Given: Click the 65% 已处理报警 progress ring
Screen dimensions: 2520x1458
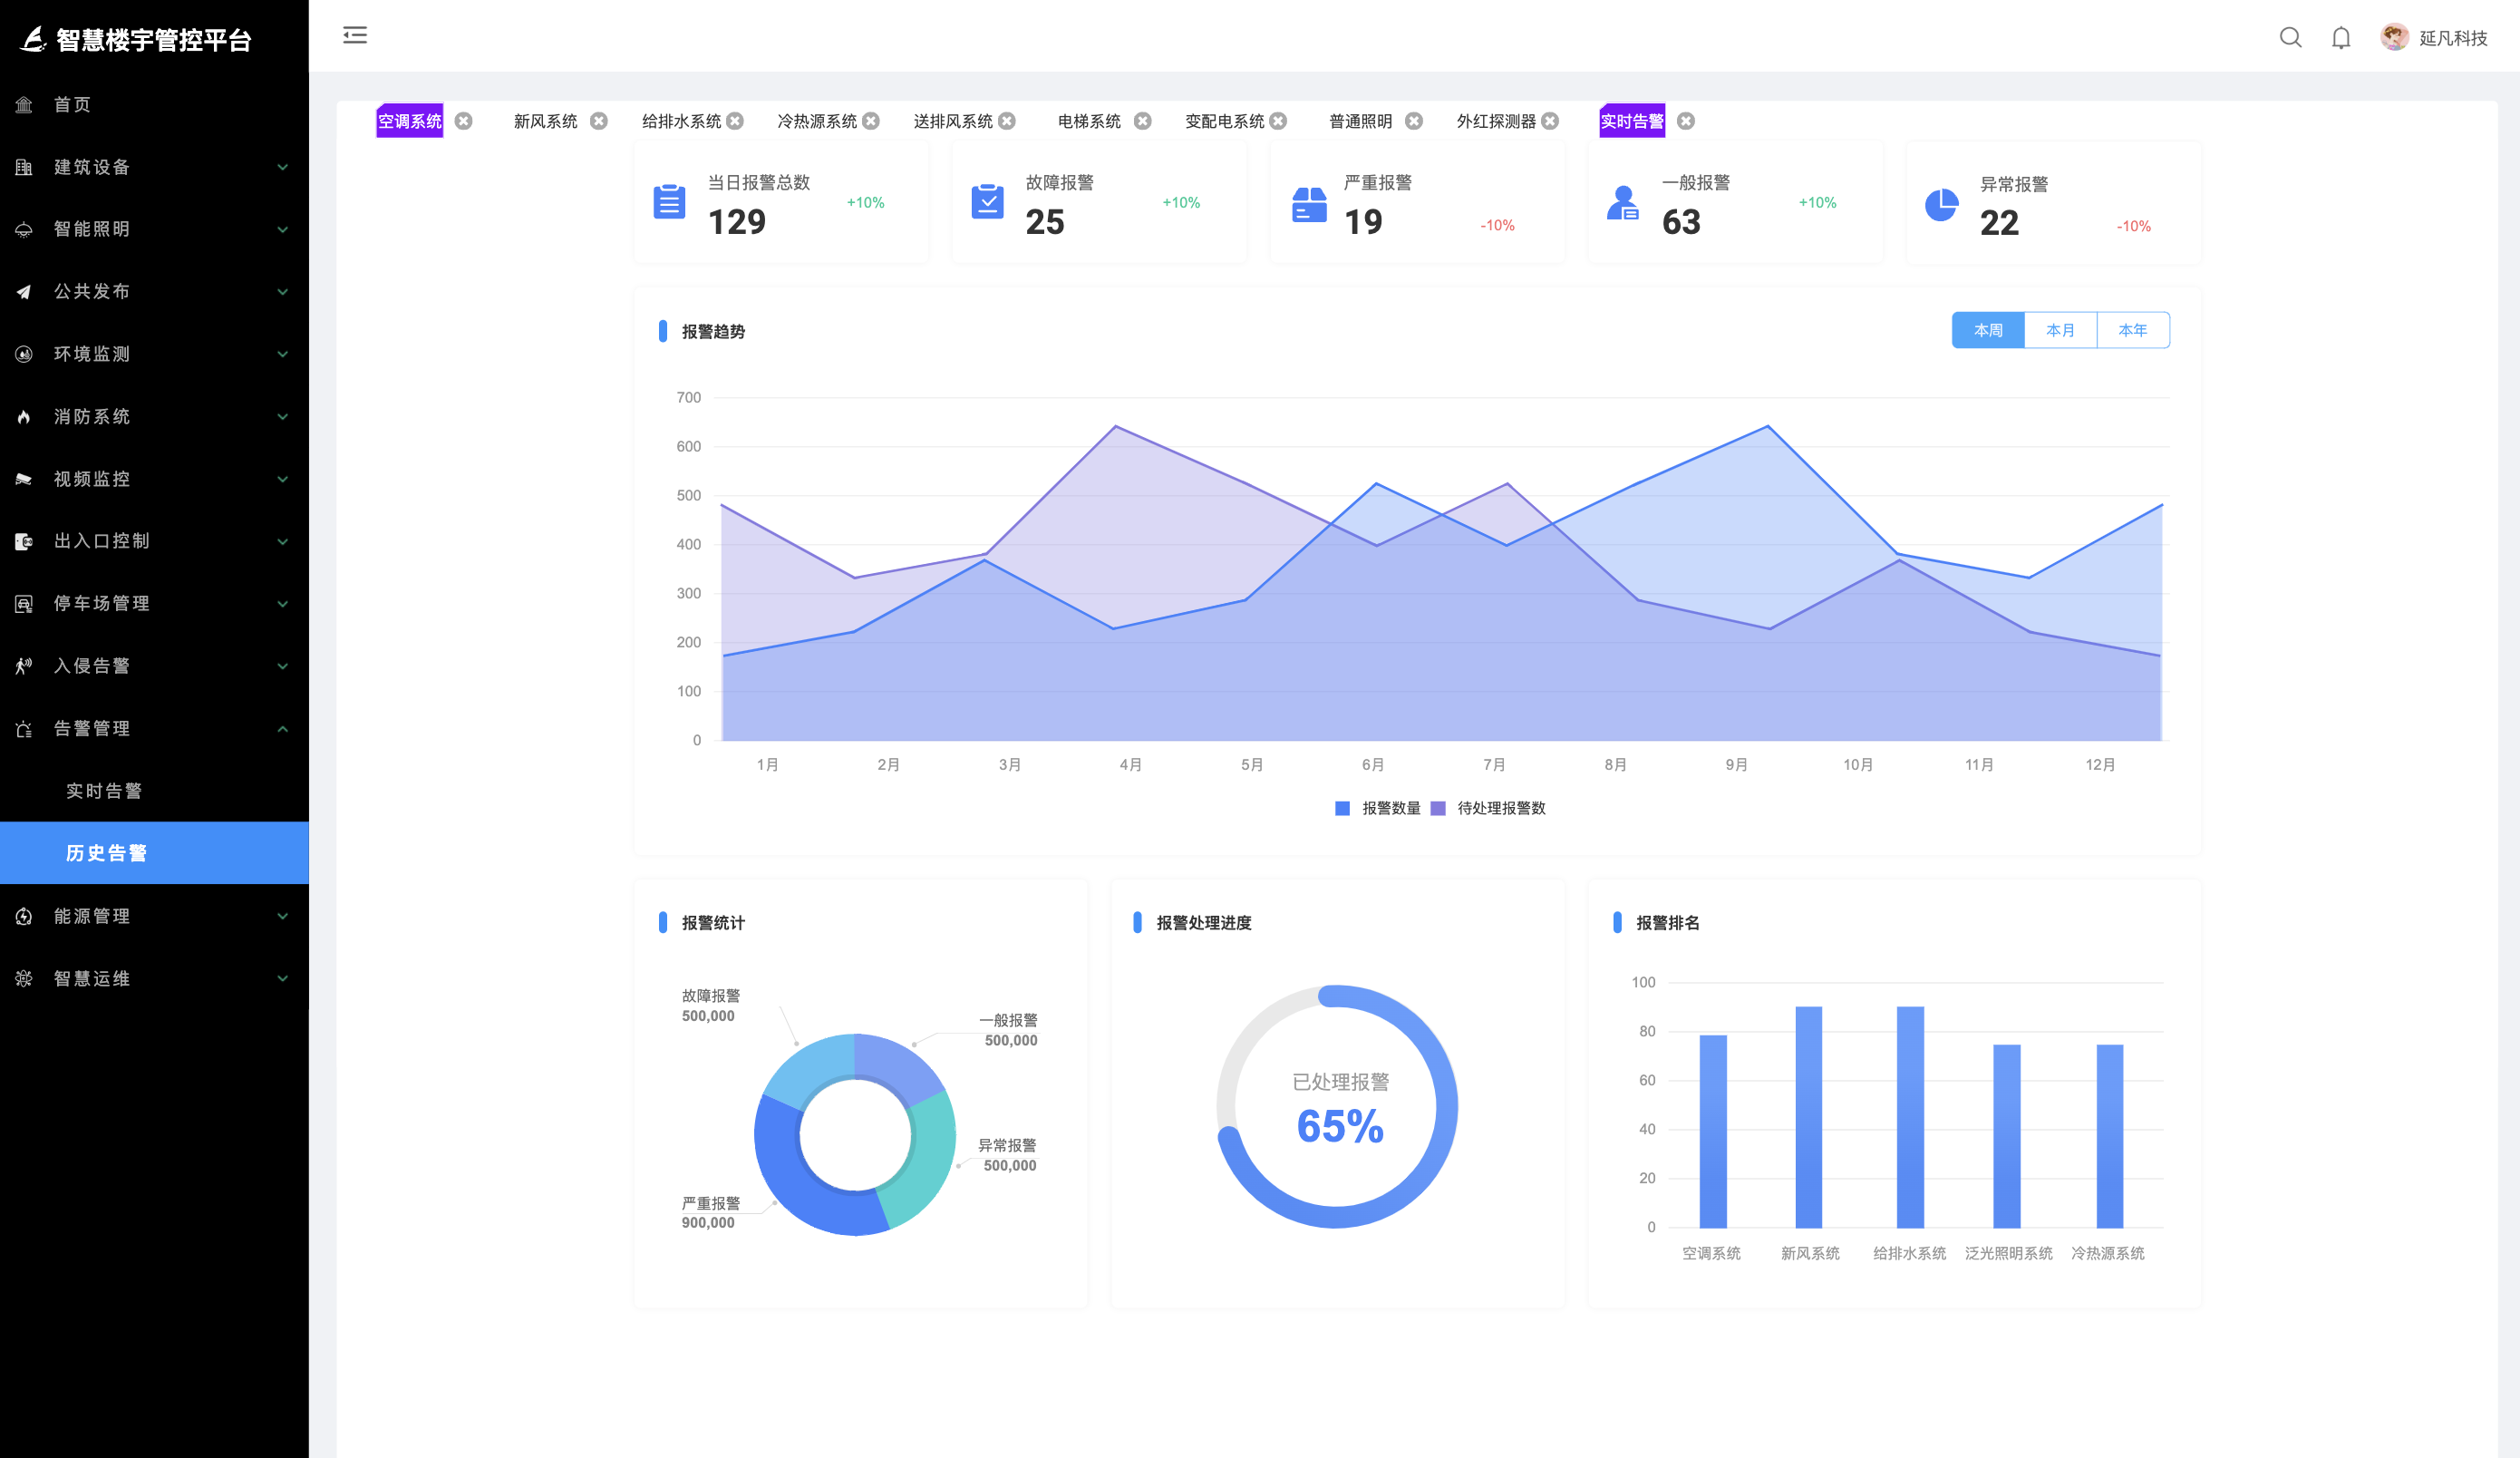Looking at the screenshot, I should 1338,1107.
